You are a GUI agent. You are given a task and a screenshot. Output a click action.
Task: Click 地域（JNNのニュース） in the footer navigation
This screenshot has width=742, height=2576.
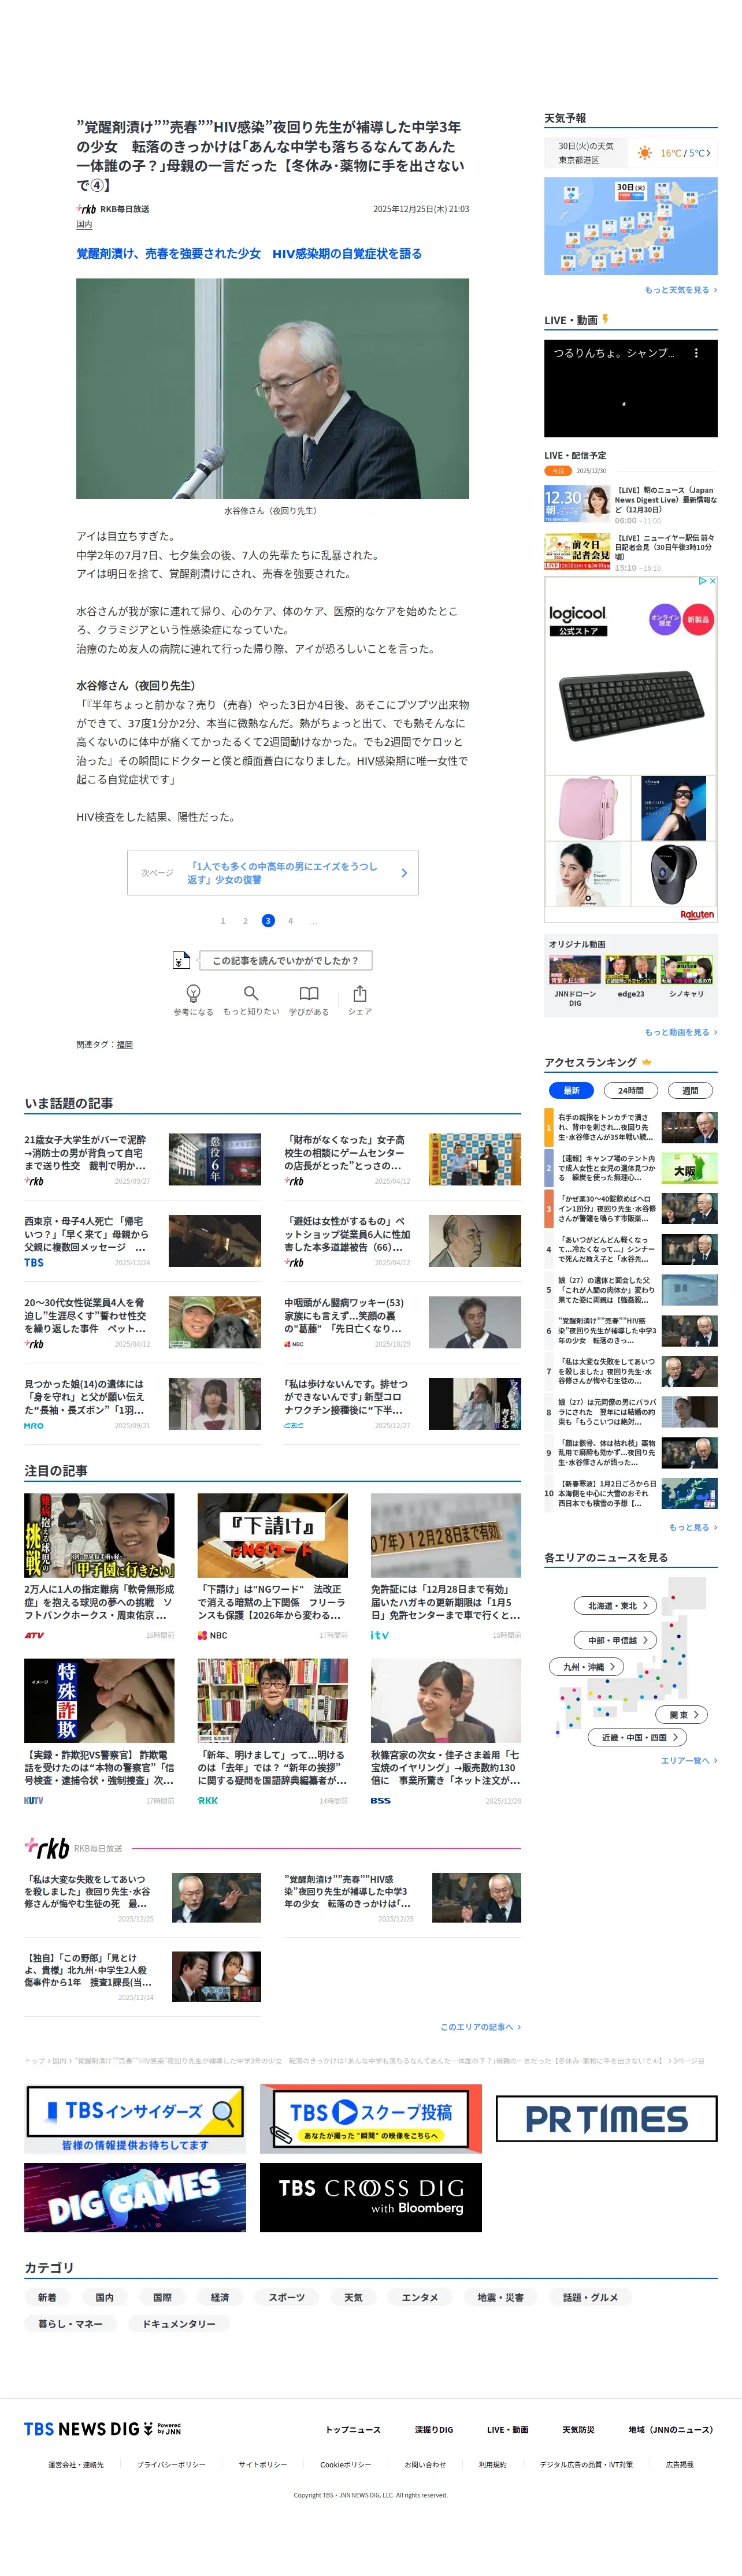click(671, 2429)
